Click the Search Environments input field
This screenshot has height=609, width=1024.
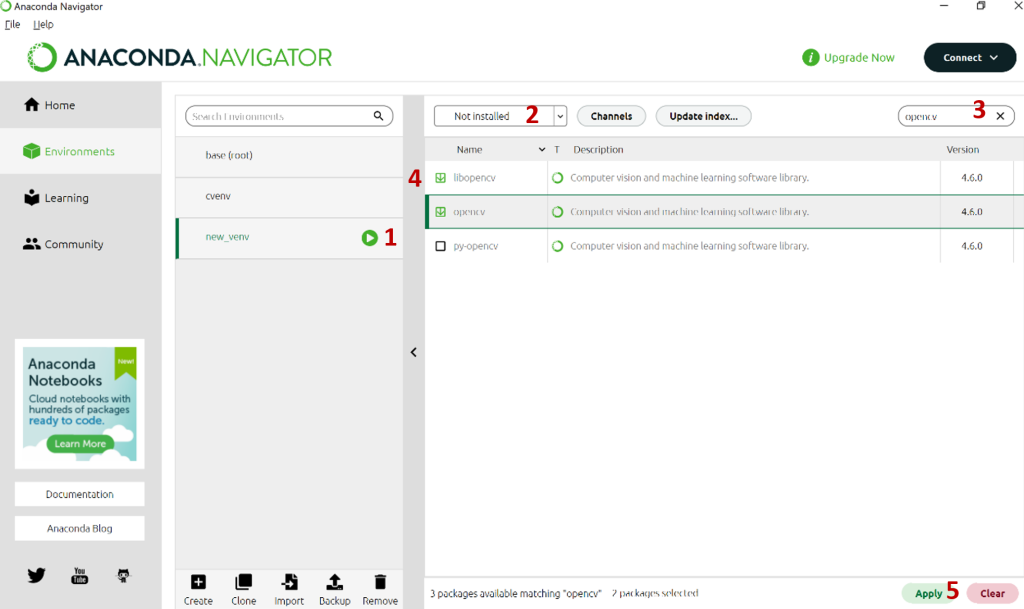tap(289, 116)
